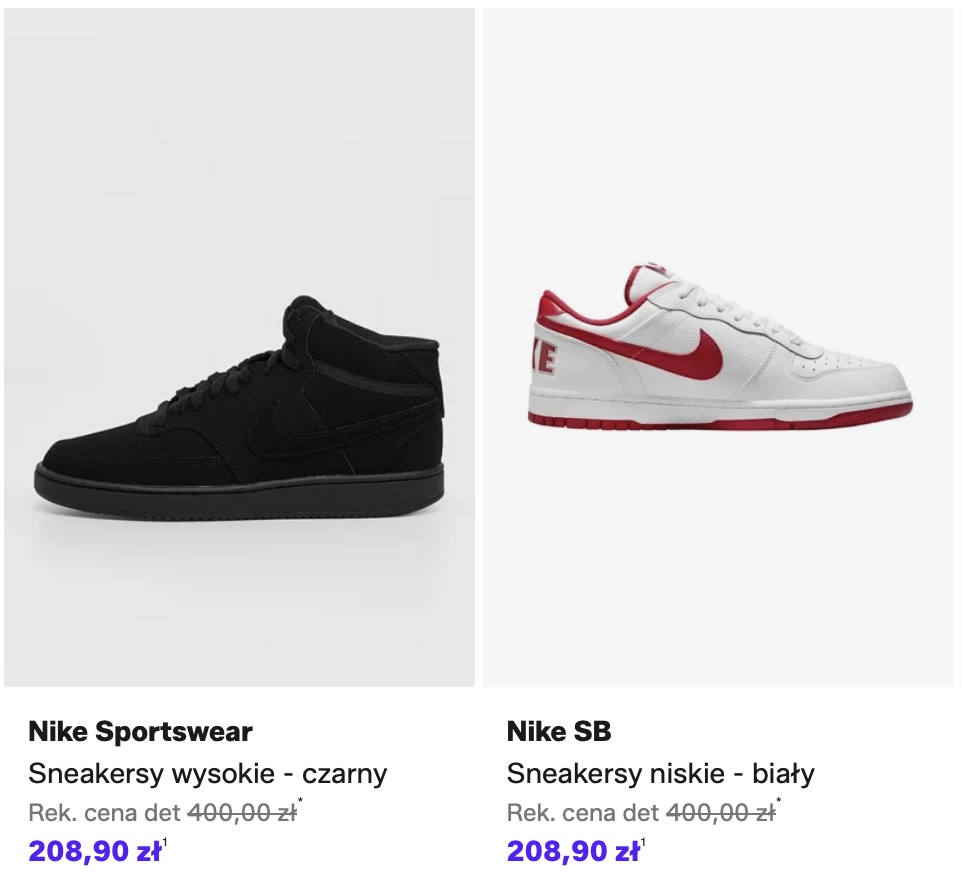
Task: Click footnote marker 1 beside the white sneaker price
Action: (643, 843)
